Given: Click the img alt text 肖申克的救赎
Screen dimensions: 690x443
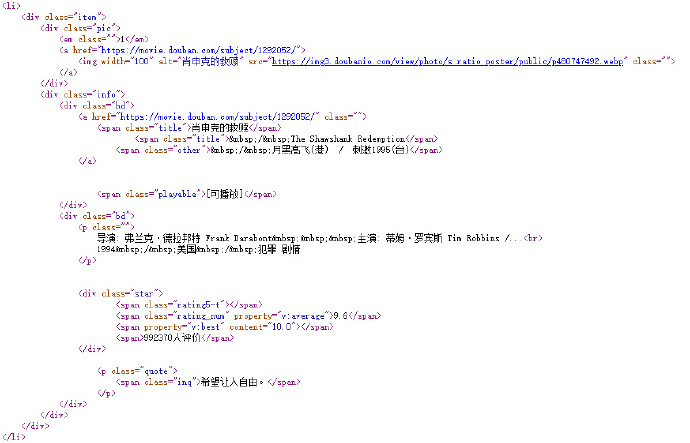Looking at the screenshot, I should pyautogui.click(x=210, y=61).
